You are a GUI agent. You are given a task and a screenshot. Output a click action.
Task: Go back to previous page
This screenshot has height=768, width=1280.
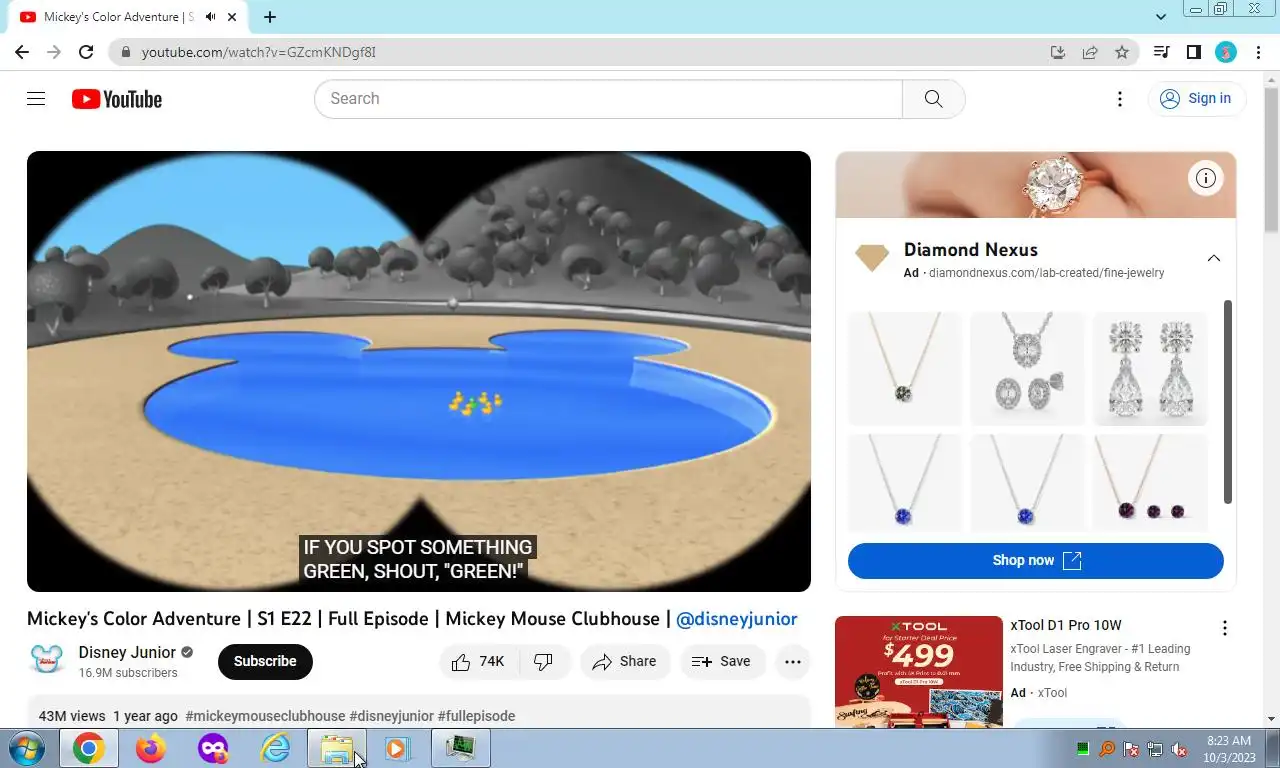[x=22, y=52]
